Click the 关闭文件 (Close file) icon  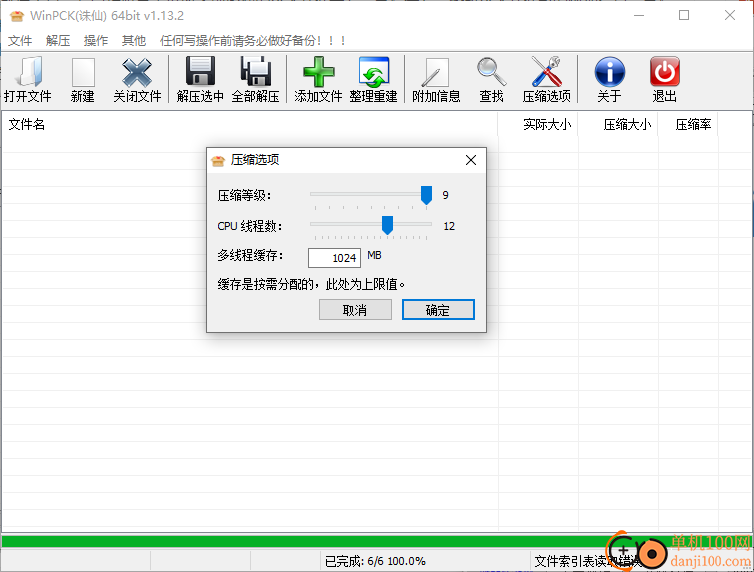pyautogui.click(x=137, y=72)
